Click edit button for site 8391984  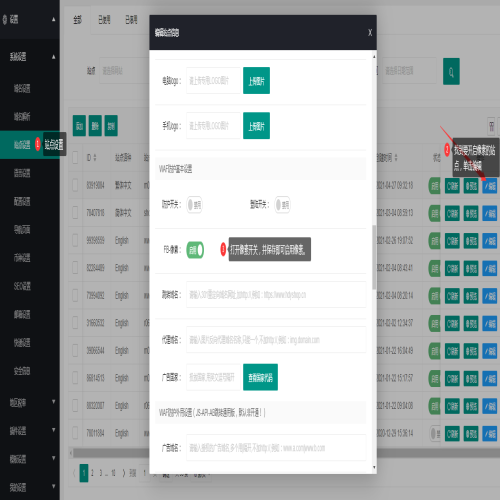(489, 186)
